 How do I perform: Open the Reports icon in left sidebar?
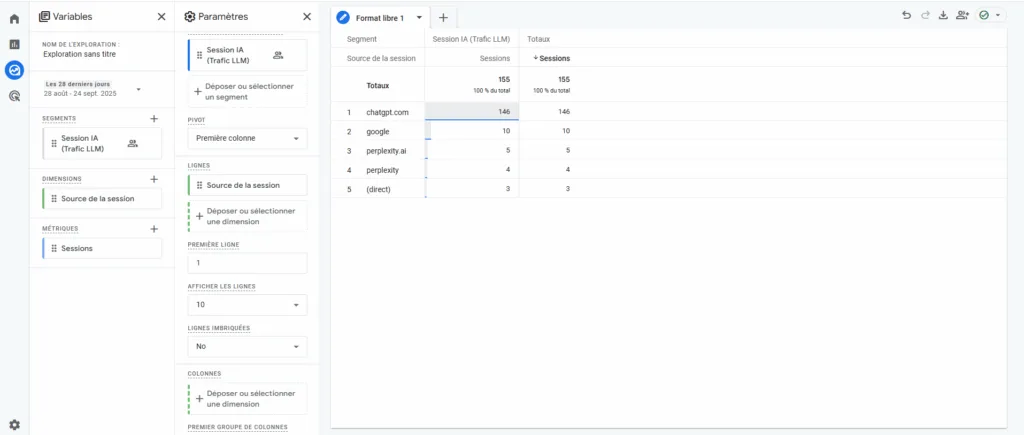(x=14, y=45)
